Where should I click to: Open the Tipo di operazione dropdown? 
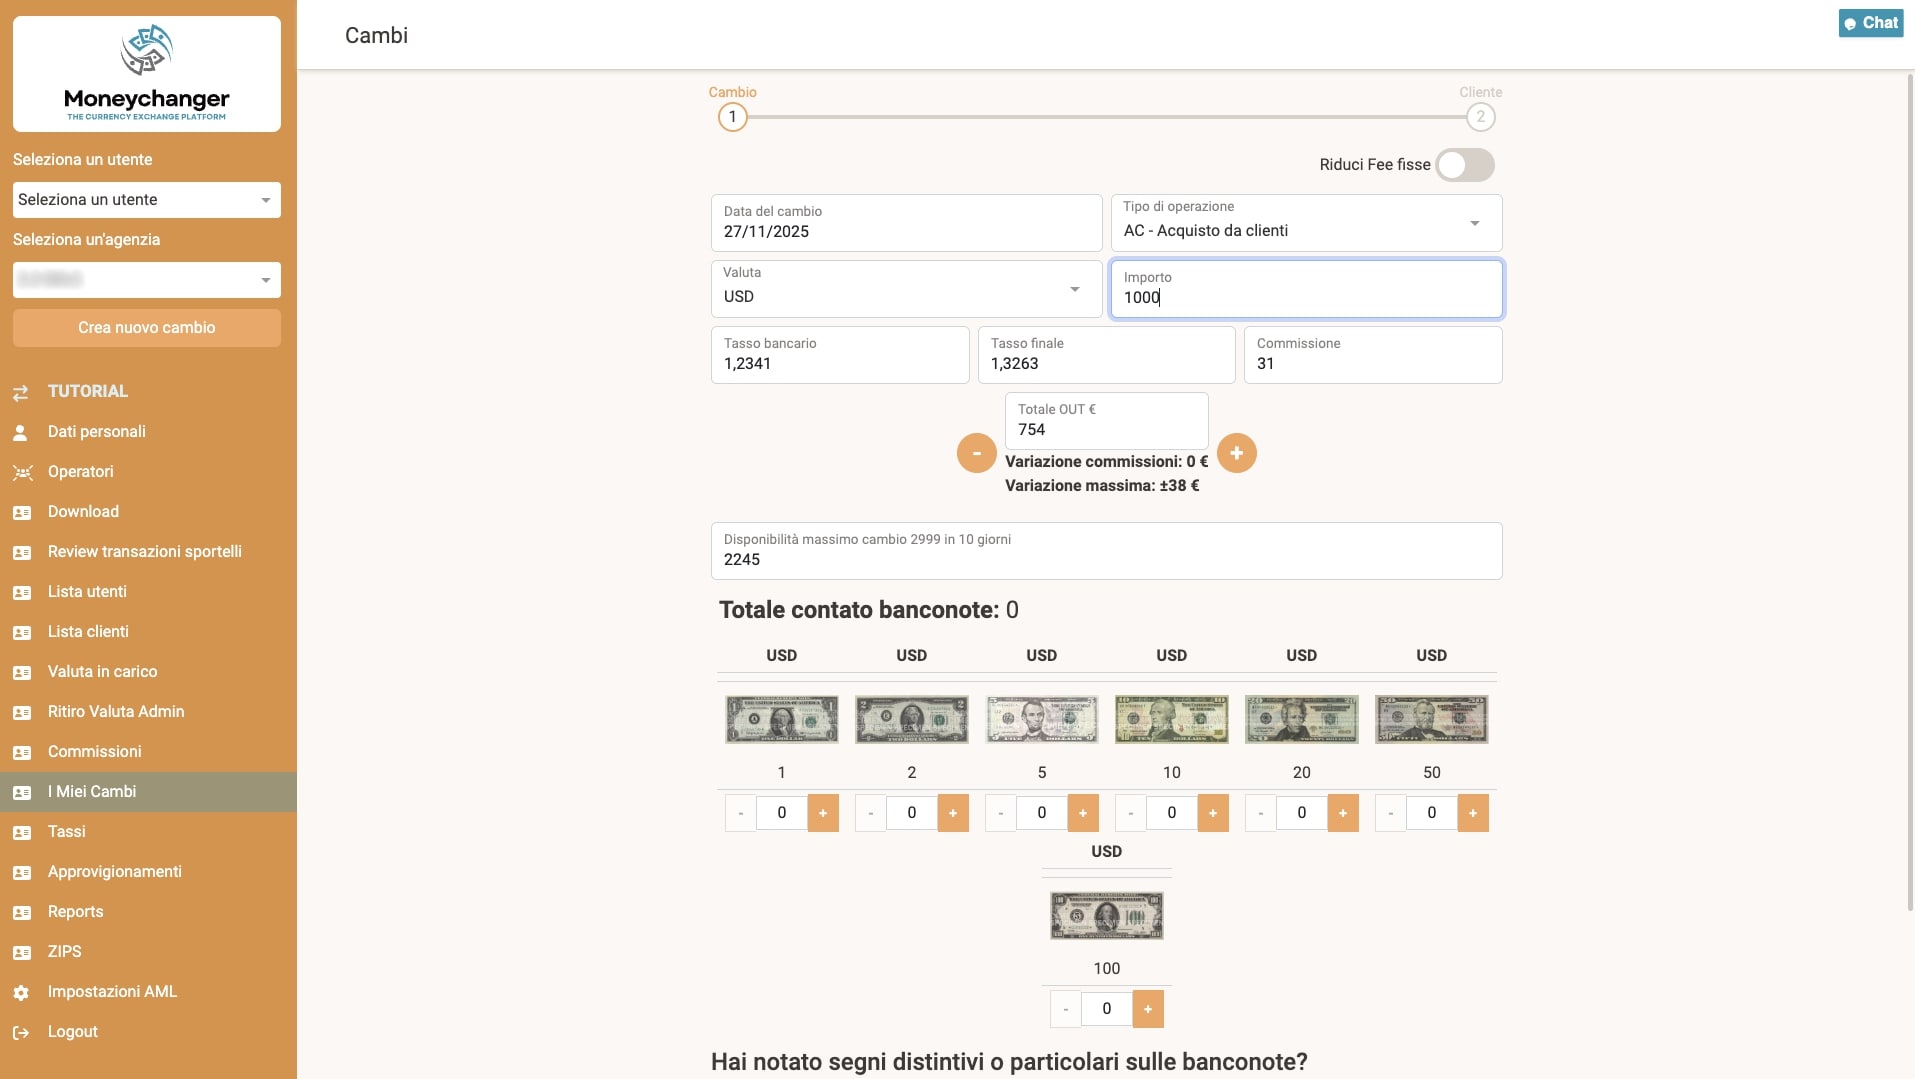(x=1306, y=223)
